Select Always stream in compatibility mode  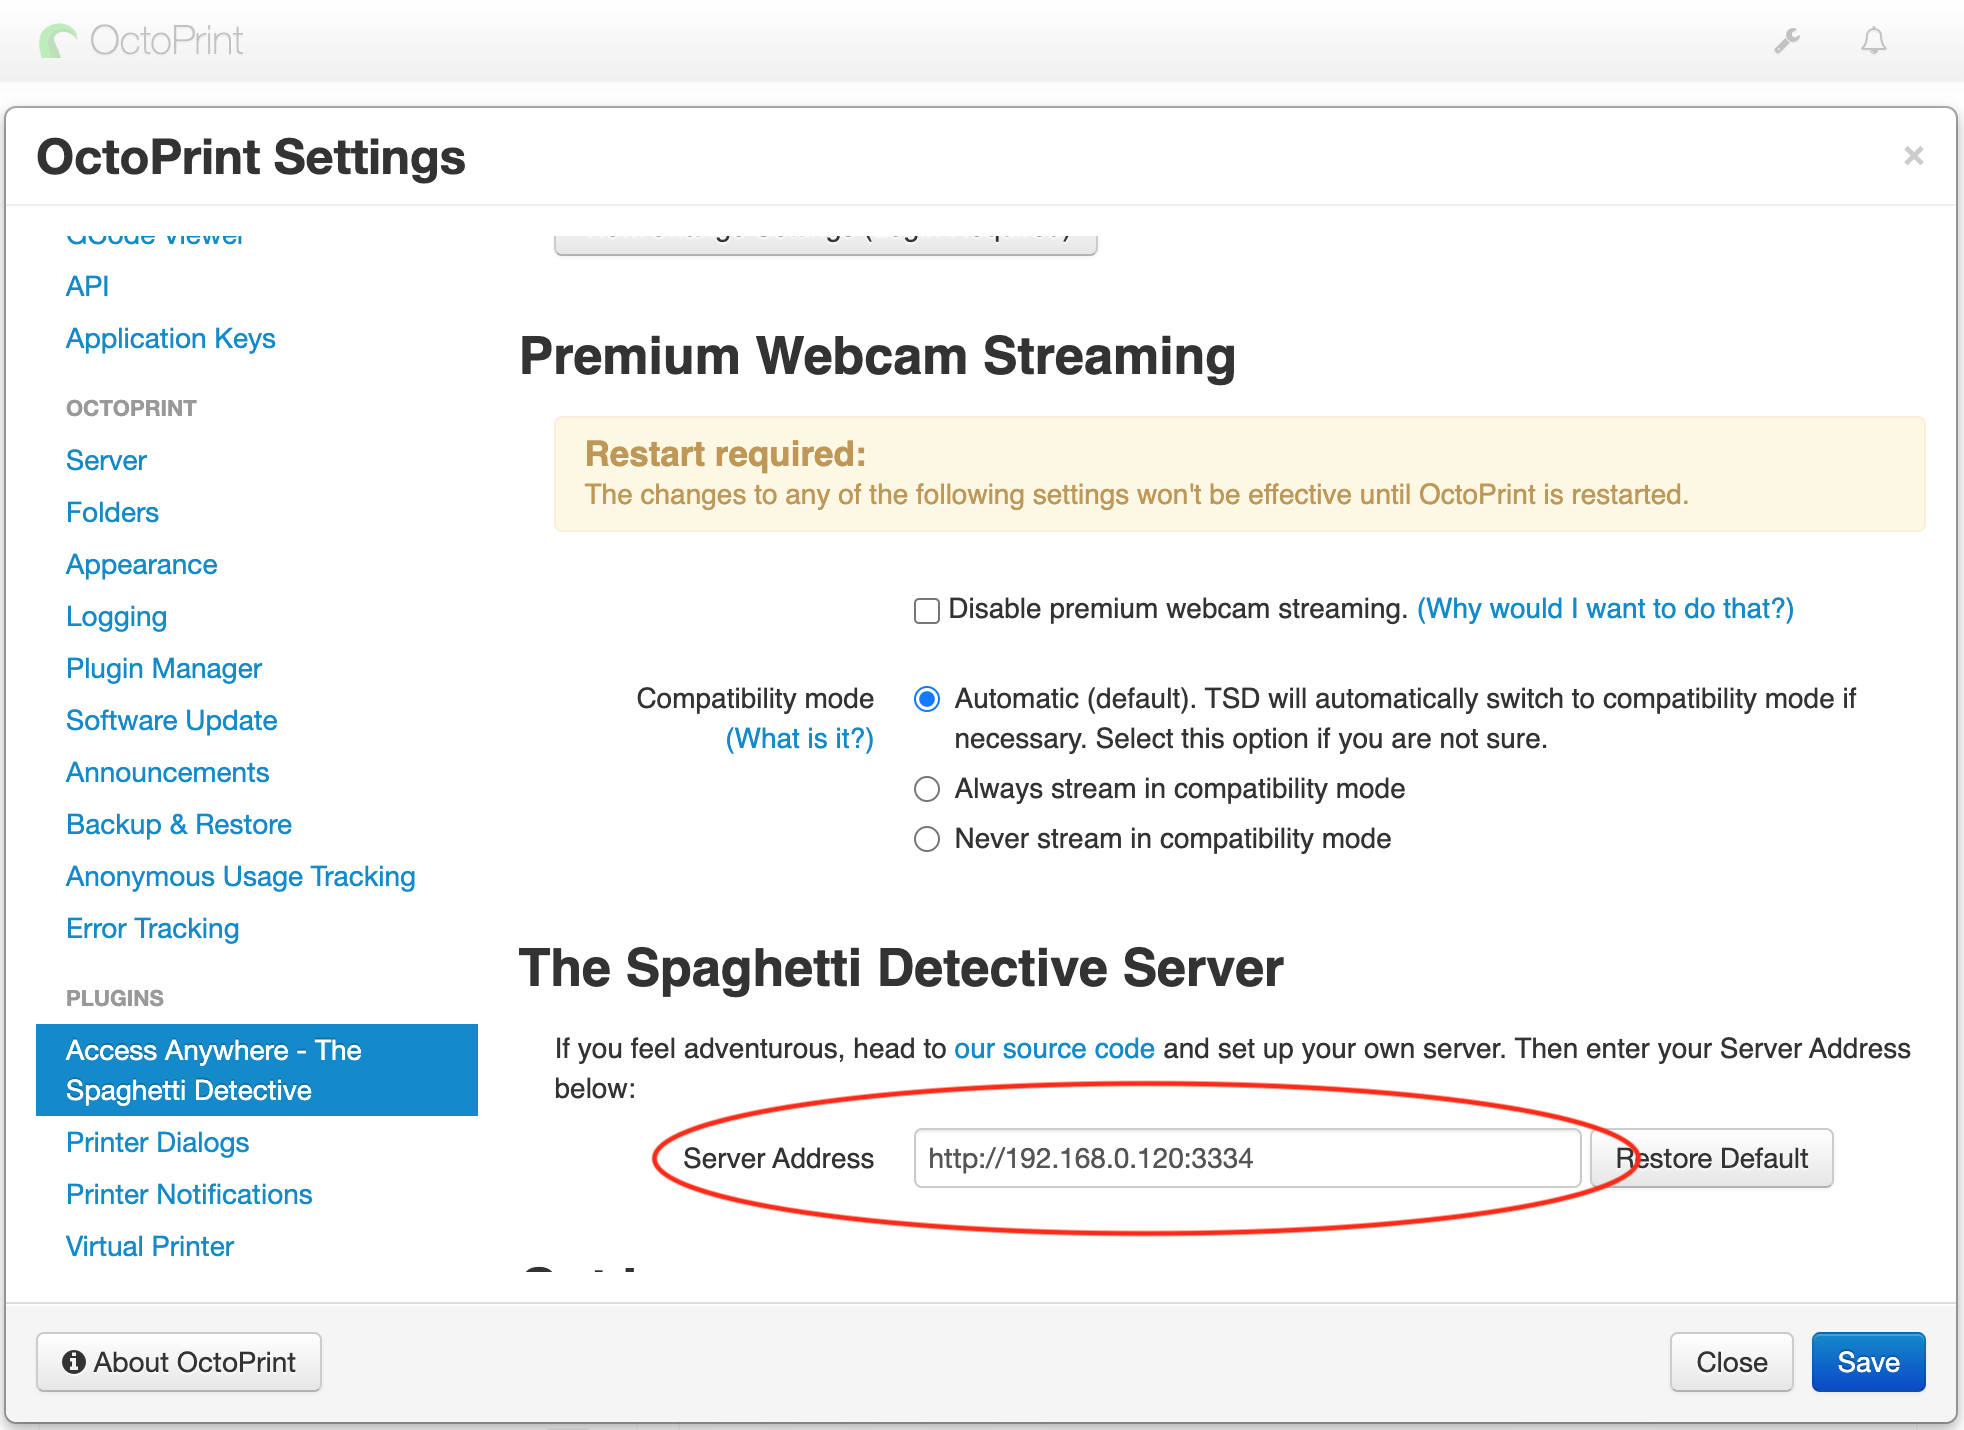927,789
